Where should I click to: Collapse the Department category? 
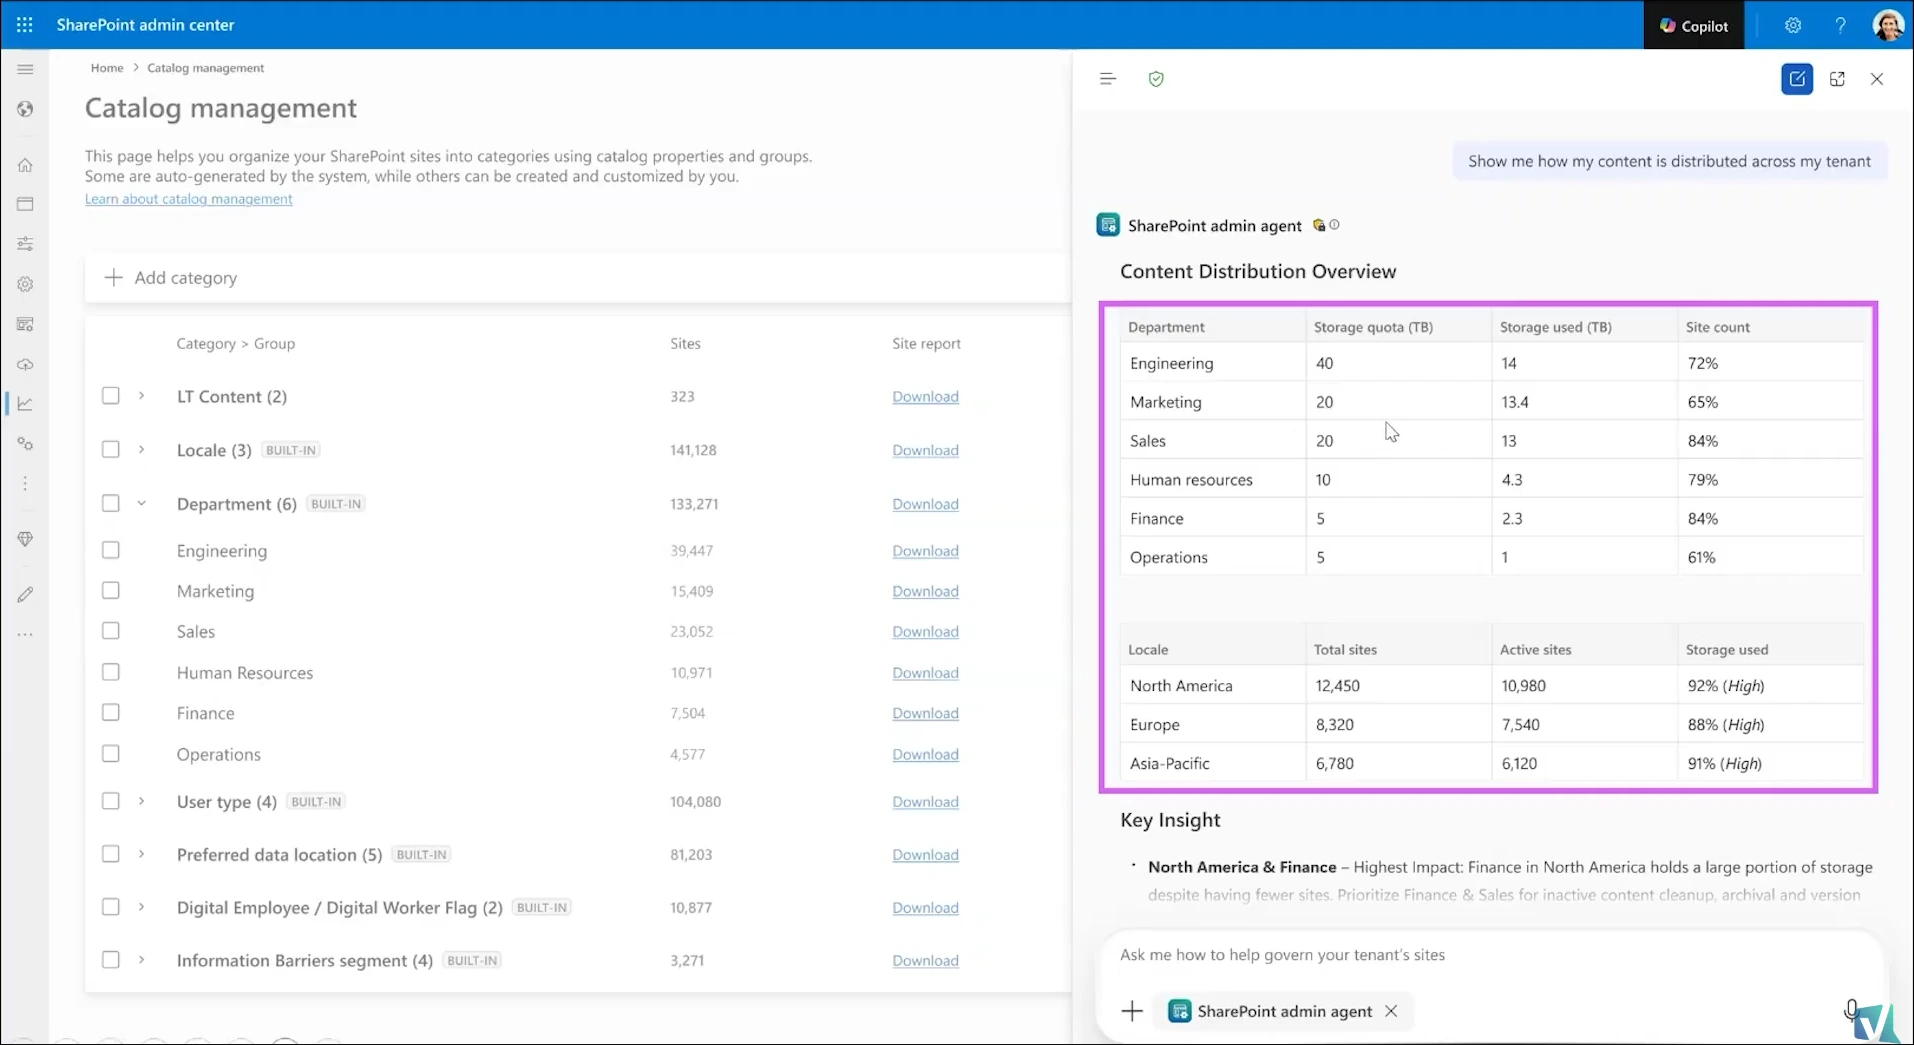141,504
